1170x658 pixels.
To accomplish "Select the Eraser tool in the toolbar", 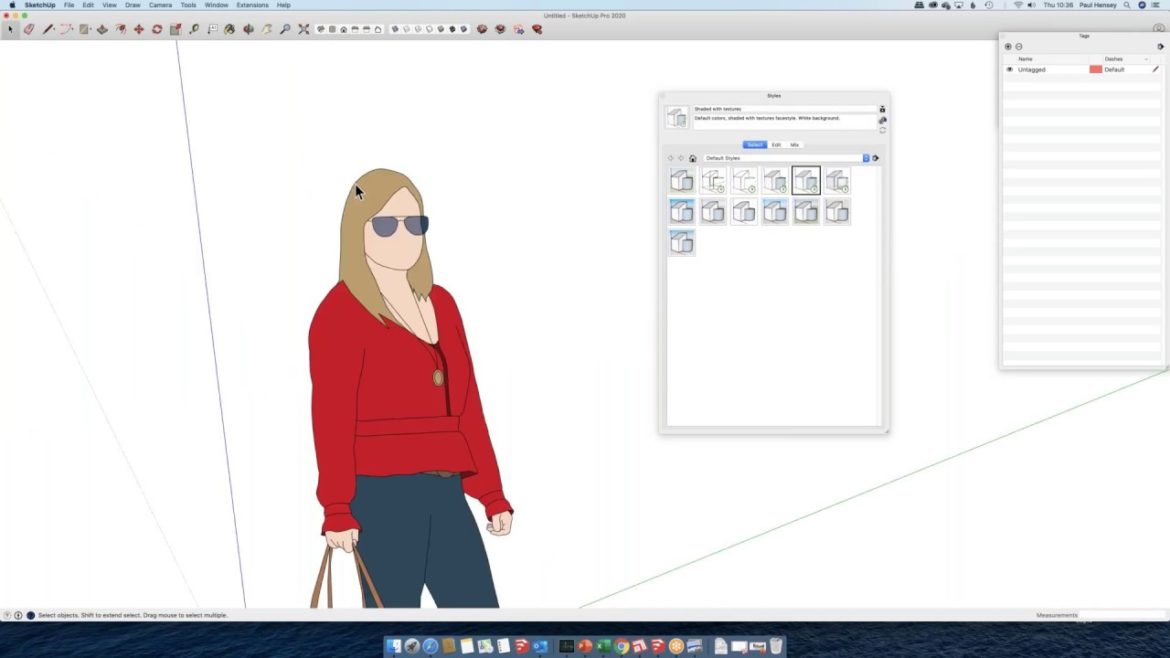I will pyautogui.click(x=28, y=29).
